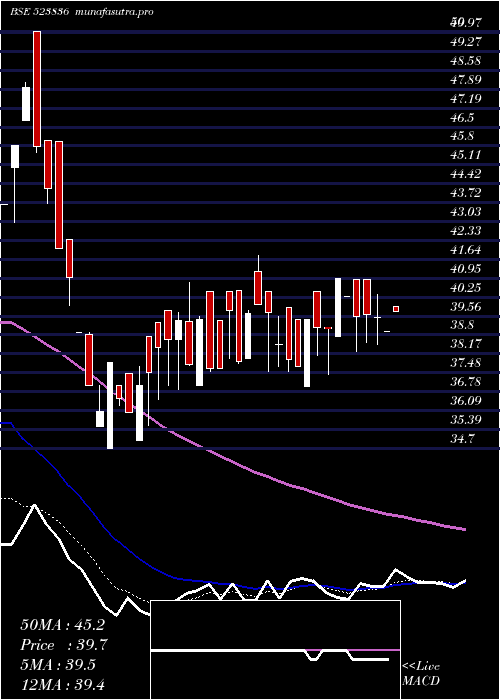Image resolution: width=500 pixels, height=700 pixels.
Task: Click the Price : 39.7 readout
Action: (63, 645)
